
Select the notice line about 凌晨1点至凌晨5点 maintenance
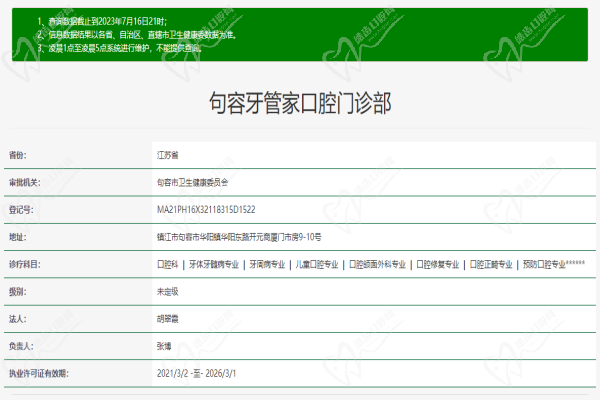119,48
